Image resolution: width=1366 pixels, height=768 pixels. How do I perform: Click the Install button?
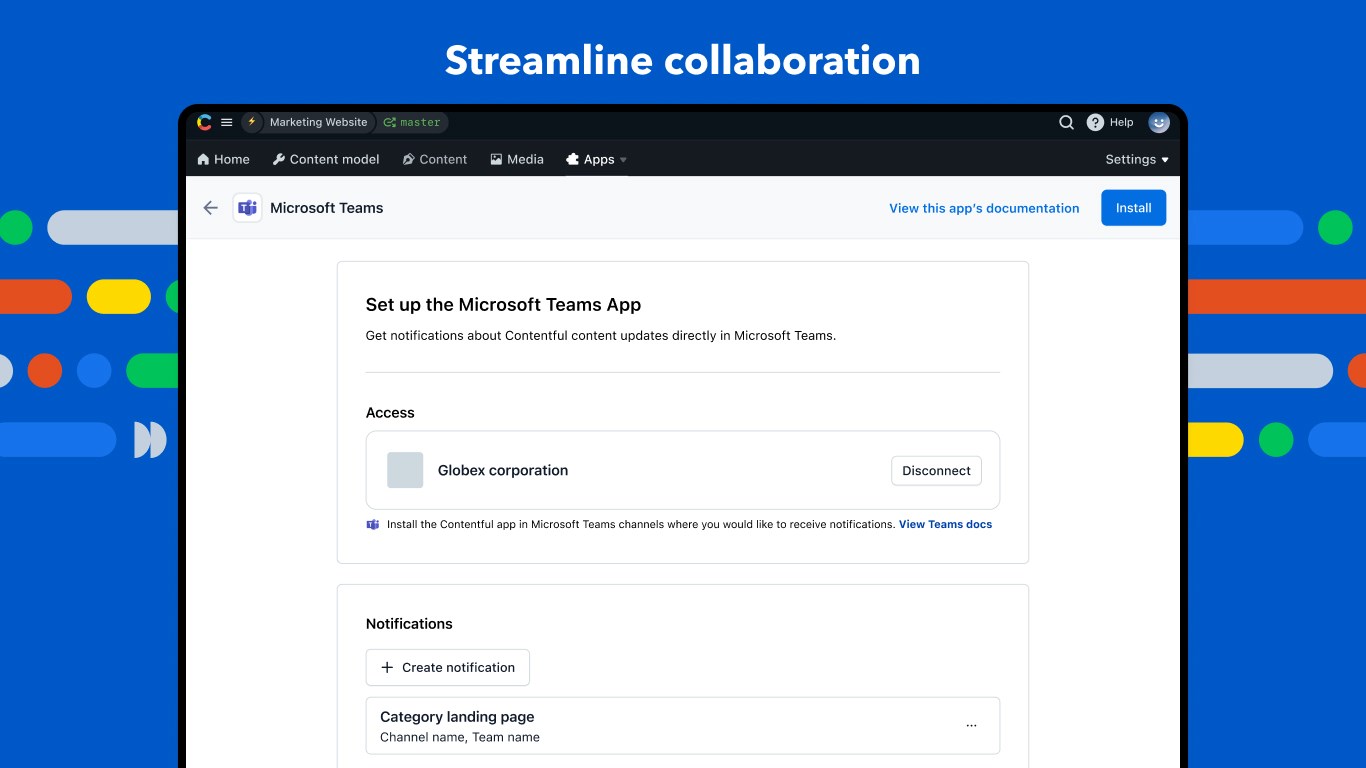tap(1133, 208)
